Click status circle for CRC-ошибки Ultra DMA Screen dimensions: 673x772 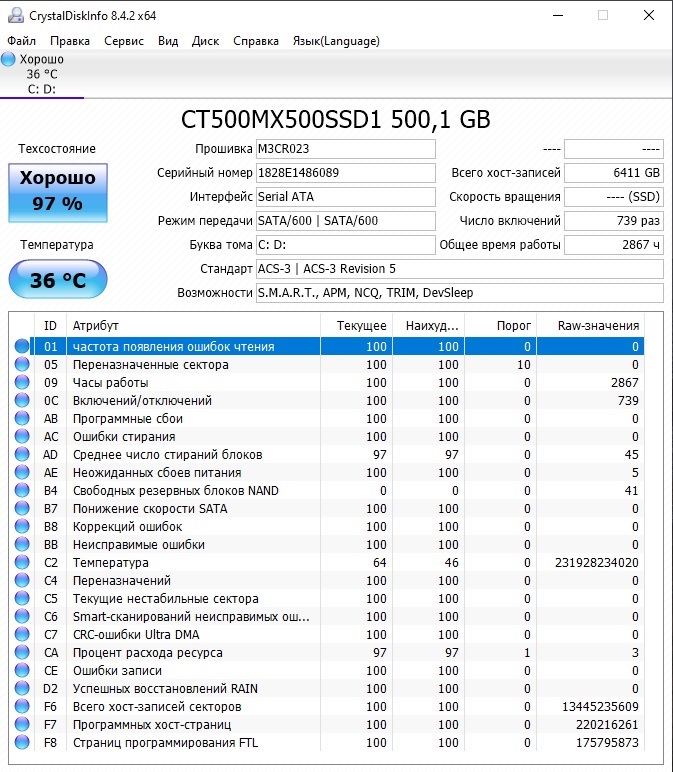click(22, 634)
